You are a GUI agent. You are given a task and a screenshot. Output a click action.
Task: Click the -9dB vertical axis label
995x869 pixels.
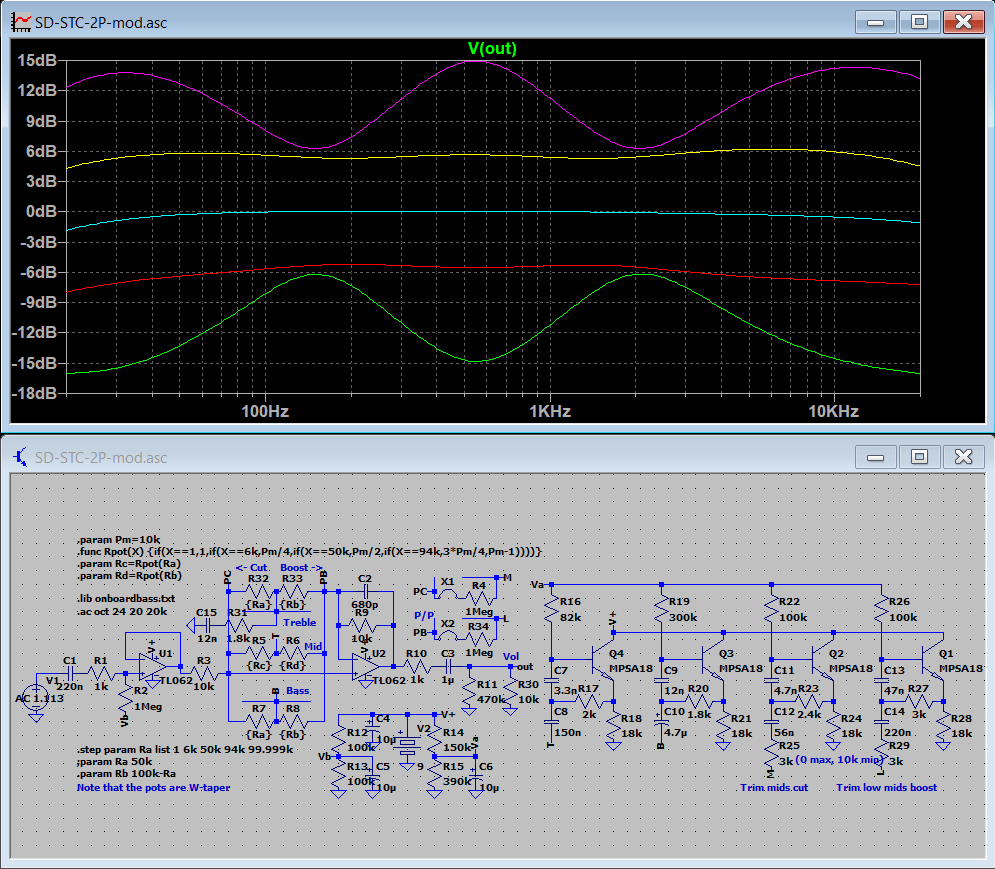tap(39, 302)
